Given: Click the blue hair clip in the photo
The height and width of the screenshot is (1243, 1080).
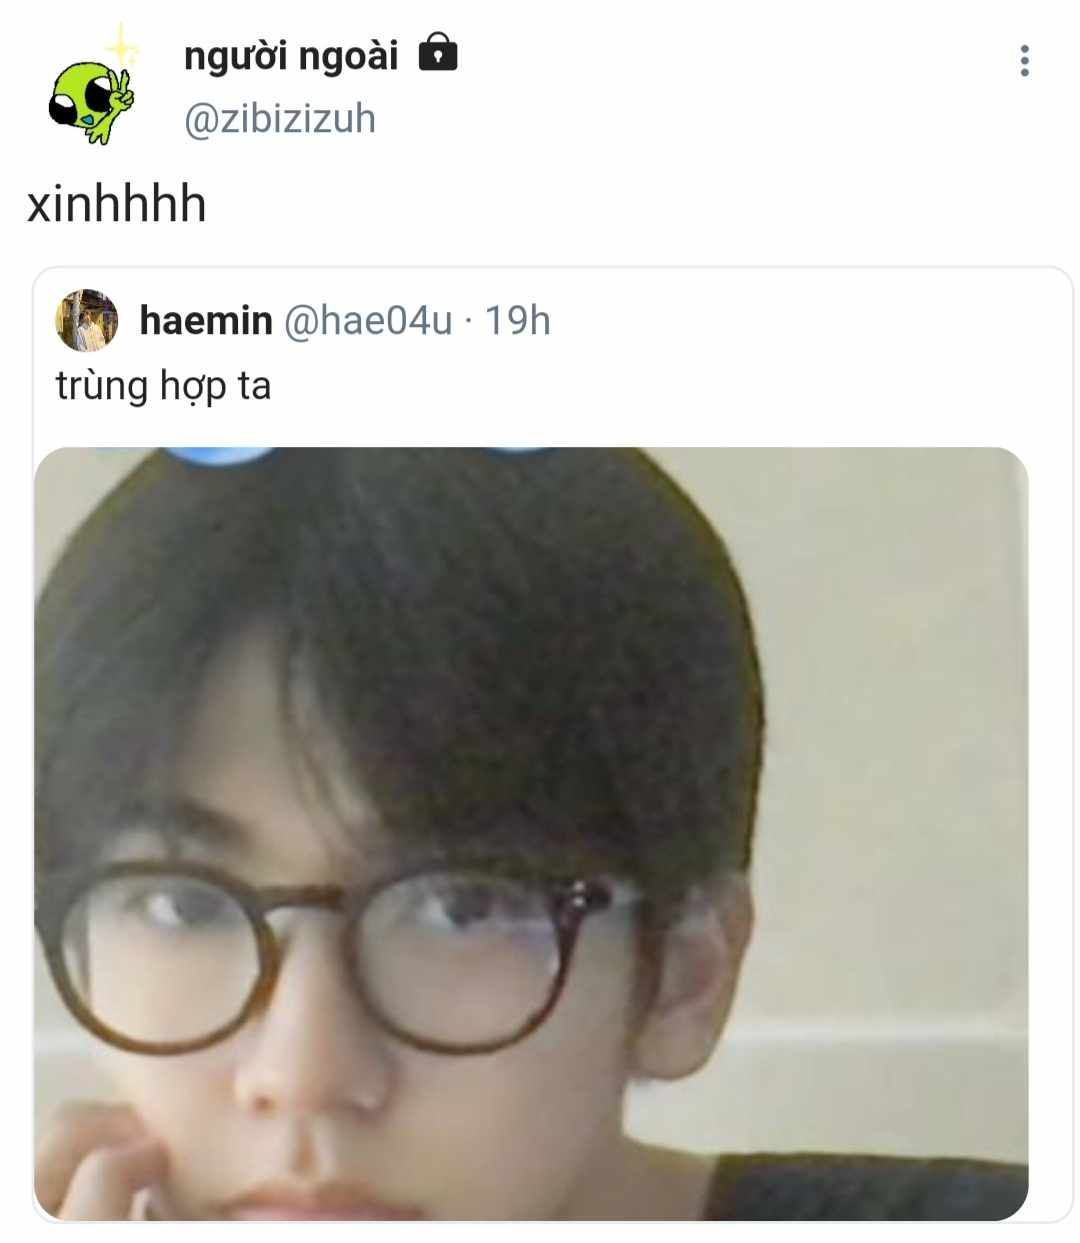Looking at the screenshot, I should point(220,456).
